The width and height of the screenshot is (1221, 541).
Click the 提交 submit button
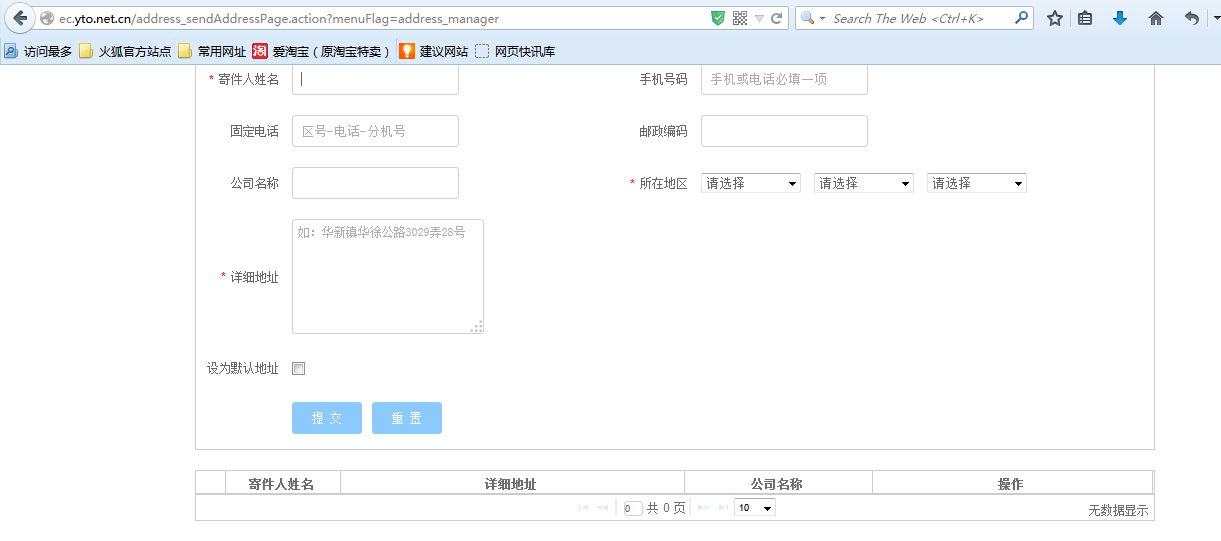click(x=327, y=418)
